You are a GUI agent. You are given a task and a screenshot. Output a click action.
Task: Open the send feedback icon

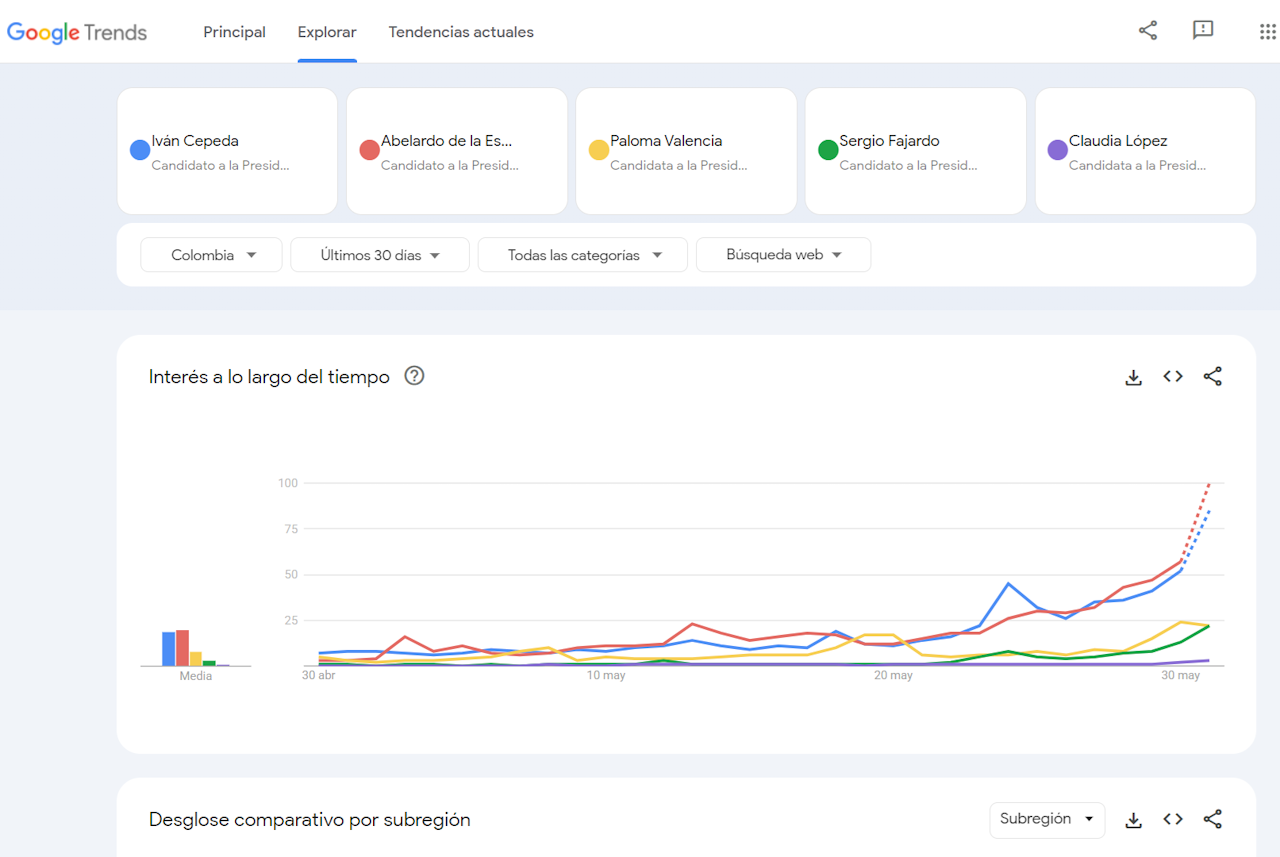1203,31
